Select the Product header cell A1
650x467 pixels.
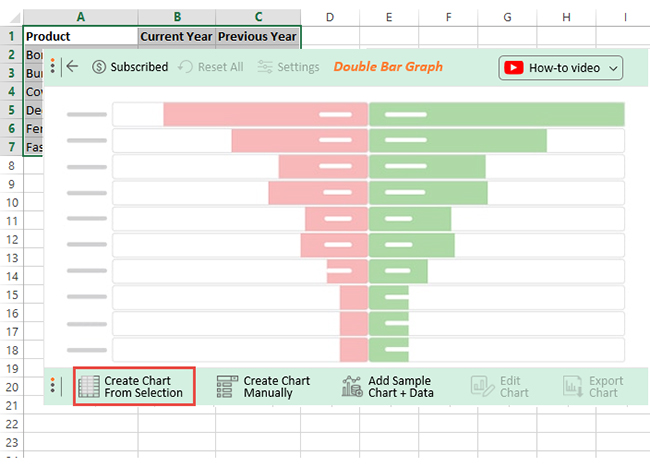click(x=80, y=36)
